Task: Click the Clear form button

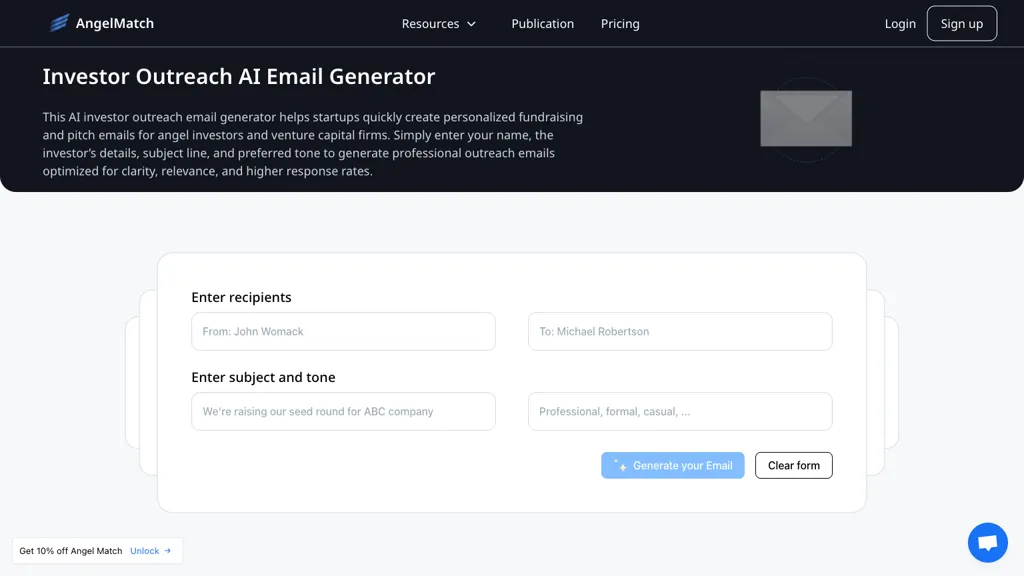Action: click(x=793, y=466)
